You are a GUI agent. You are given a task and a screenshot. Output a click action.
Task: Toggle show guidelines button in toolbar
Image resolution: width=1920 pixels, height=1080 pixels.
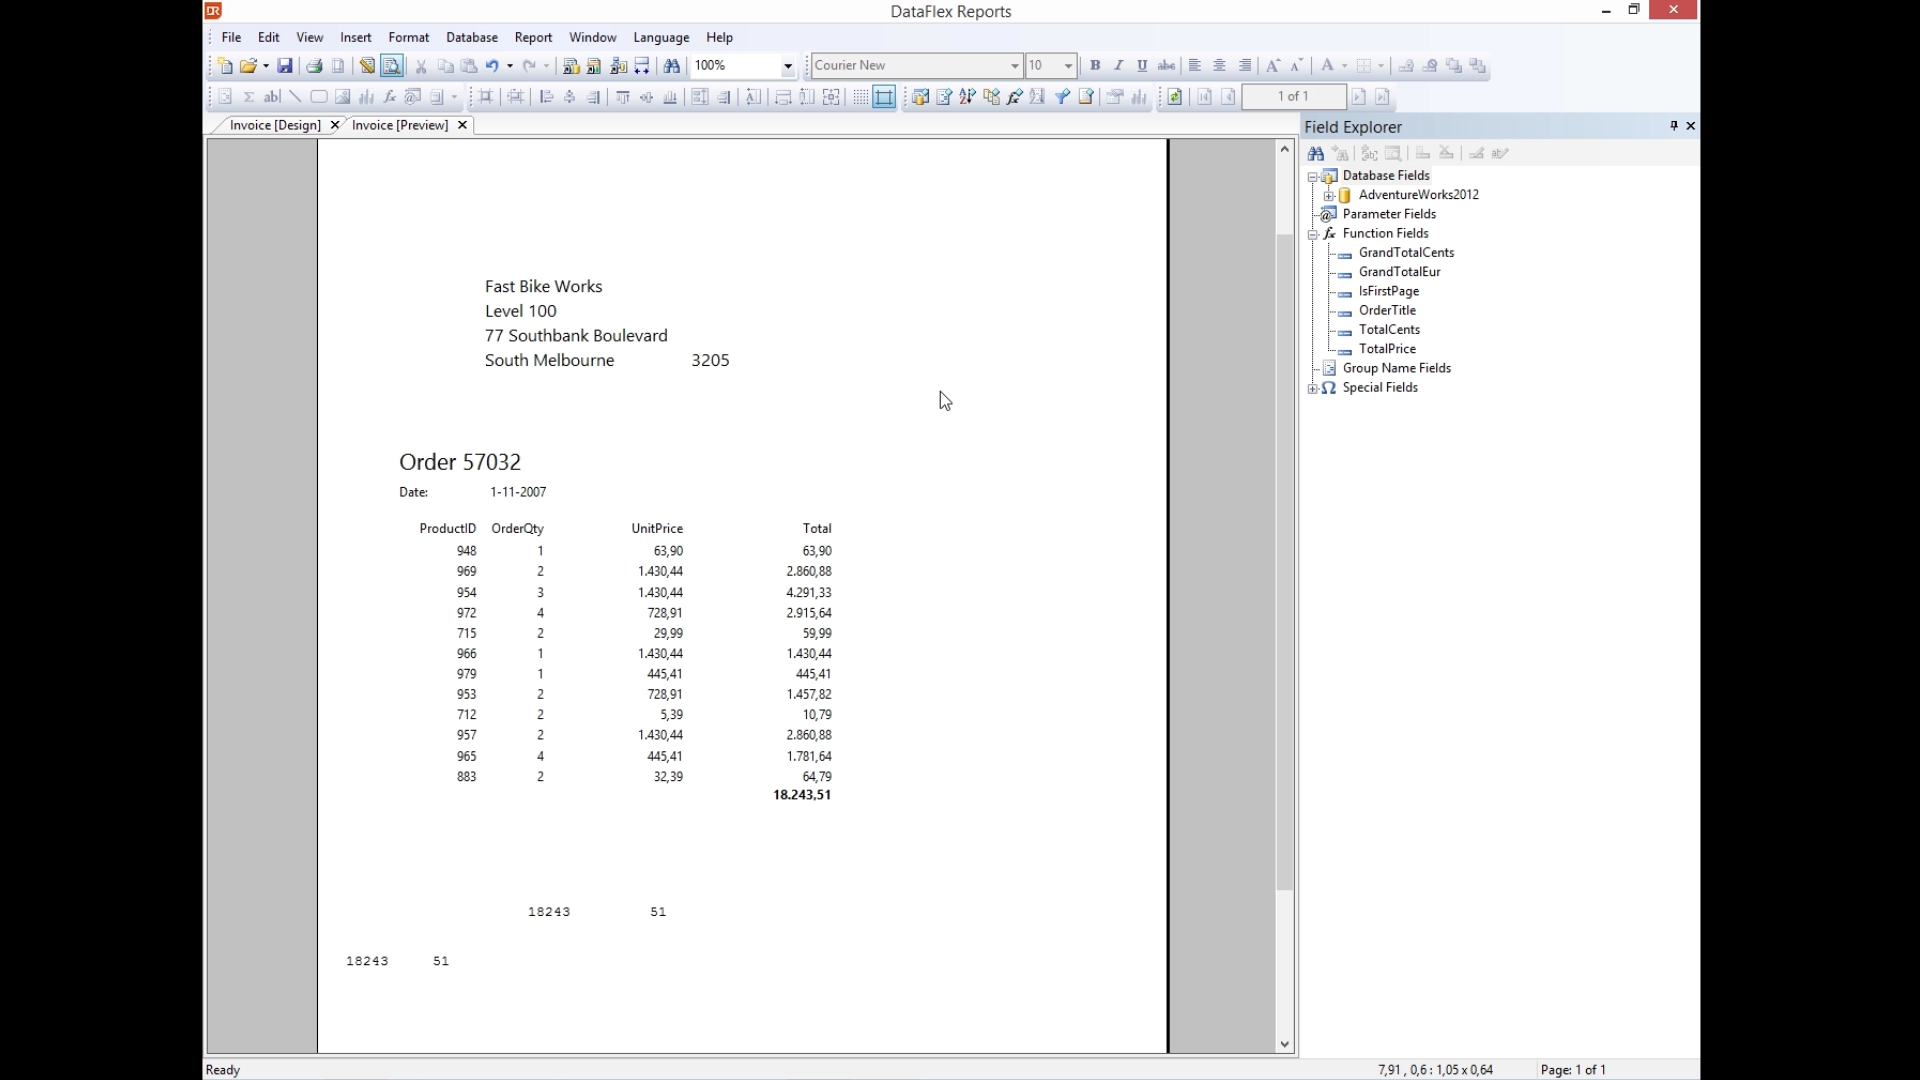pos(884,97)
